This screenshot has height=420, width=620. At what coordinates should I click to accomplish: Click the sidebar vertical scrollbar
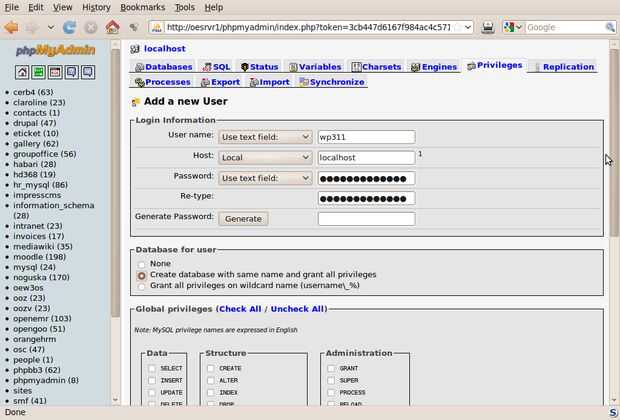click(x=115, y=223)
